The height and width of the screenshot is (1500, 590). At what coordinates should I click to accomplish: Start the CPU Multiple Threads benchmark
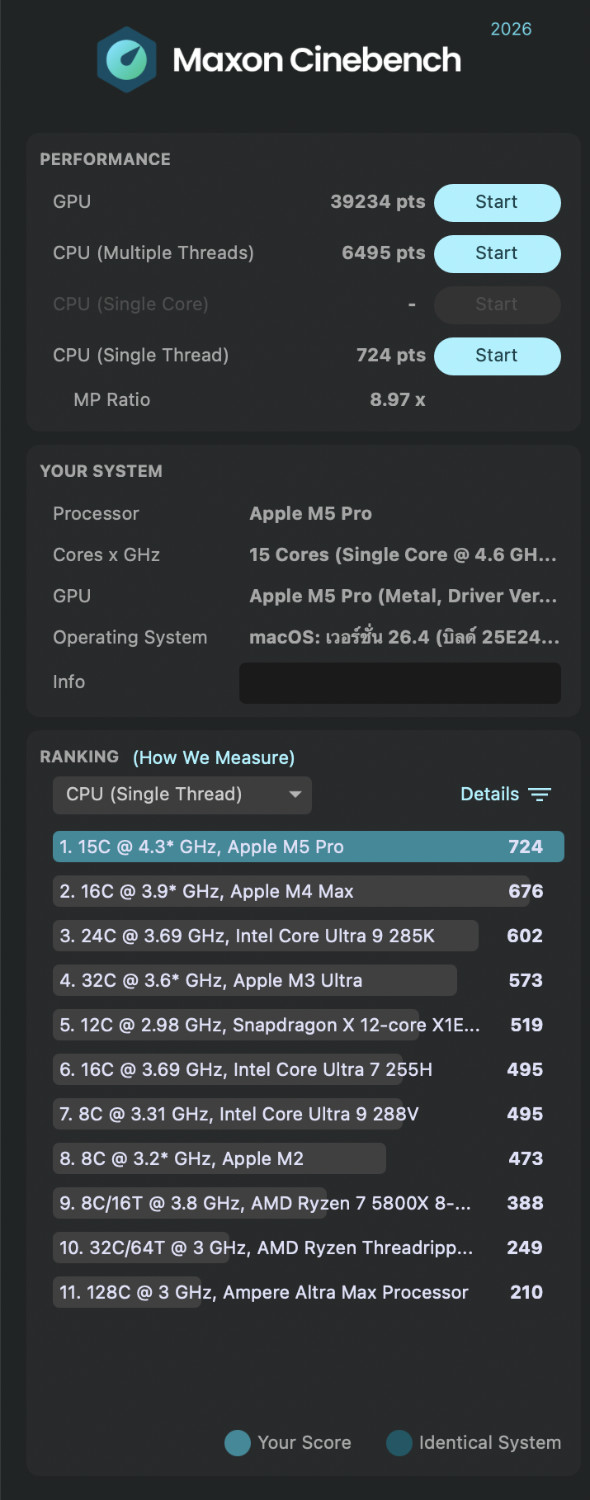point(497,253)
